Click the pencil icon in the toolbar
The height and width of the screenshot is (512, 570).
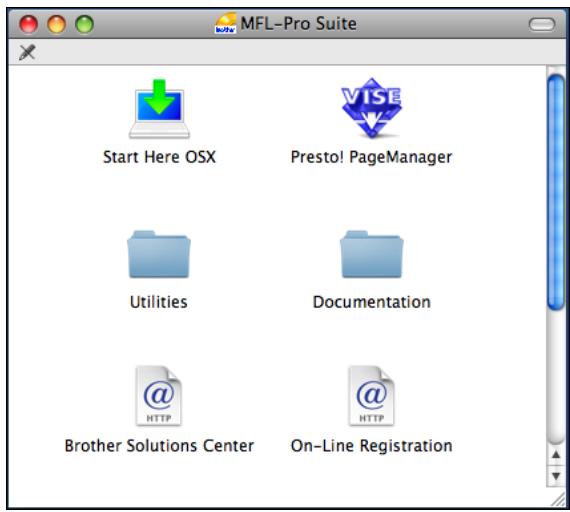[x=27, y=52]
